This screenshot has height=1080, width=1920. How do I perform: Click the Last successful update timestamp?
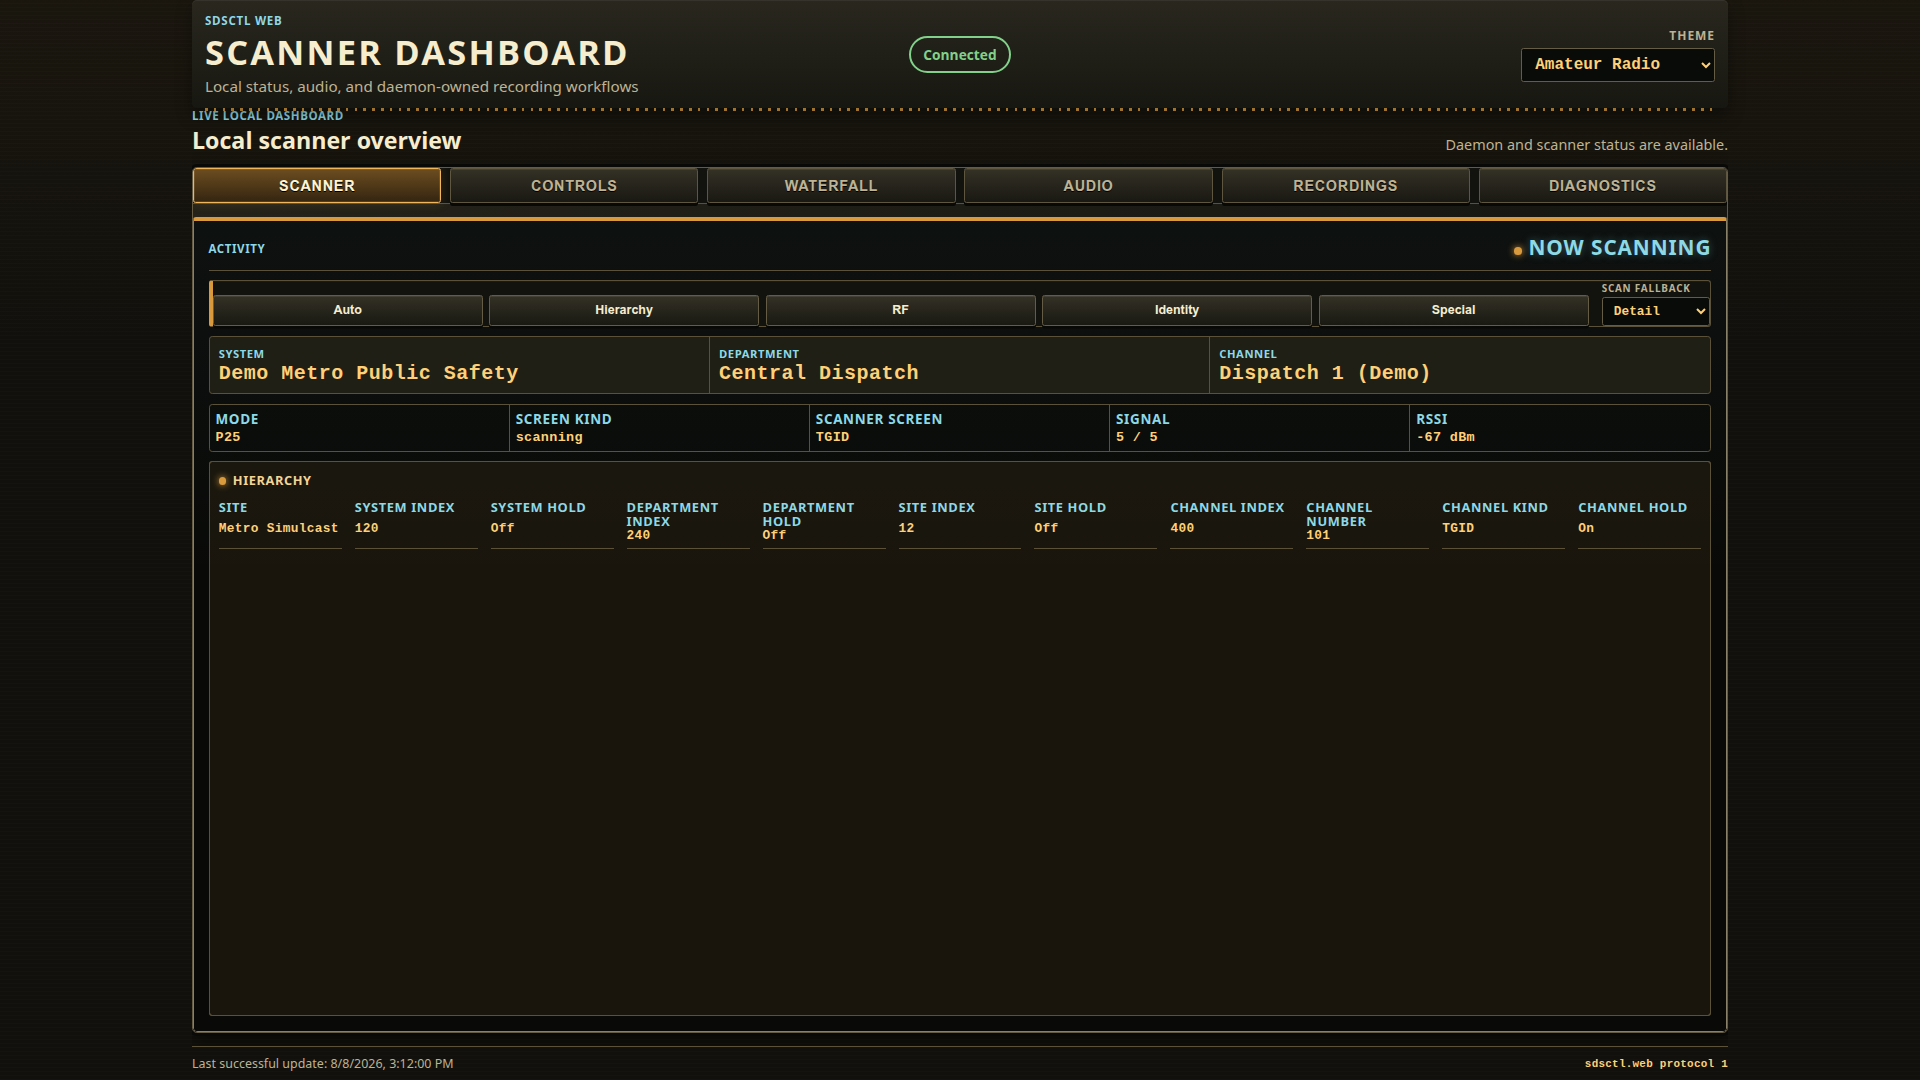pyautogui.click(x=322, y=1064)
